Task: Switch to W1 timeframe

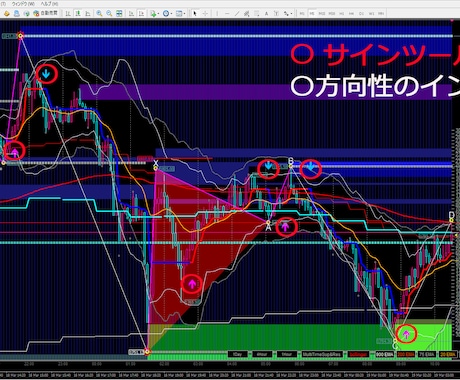Action: point(371,14)
